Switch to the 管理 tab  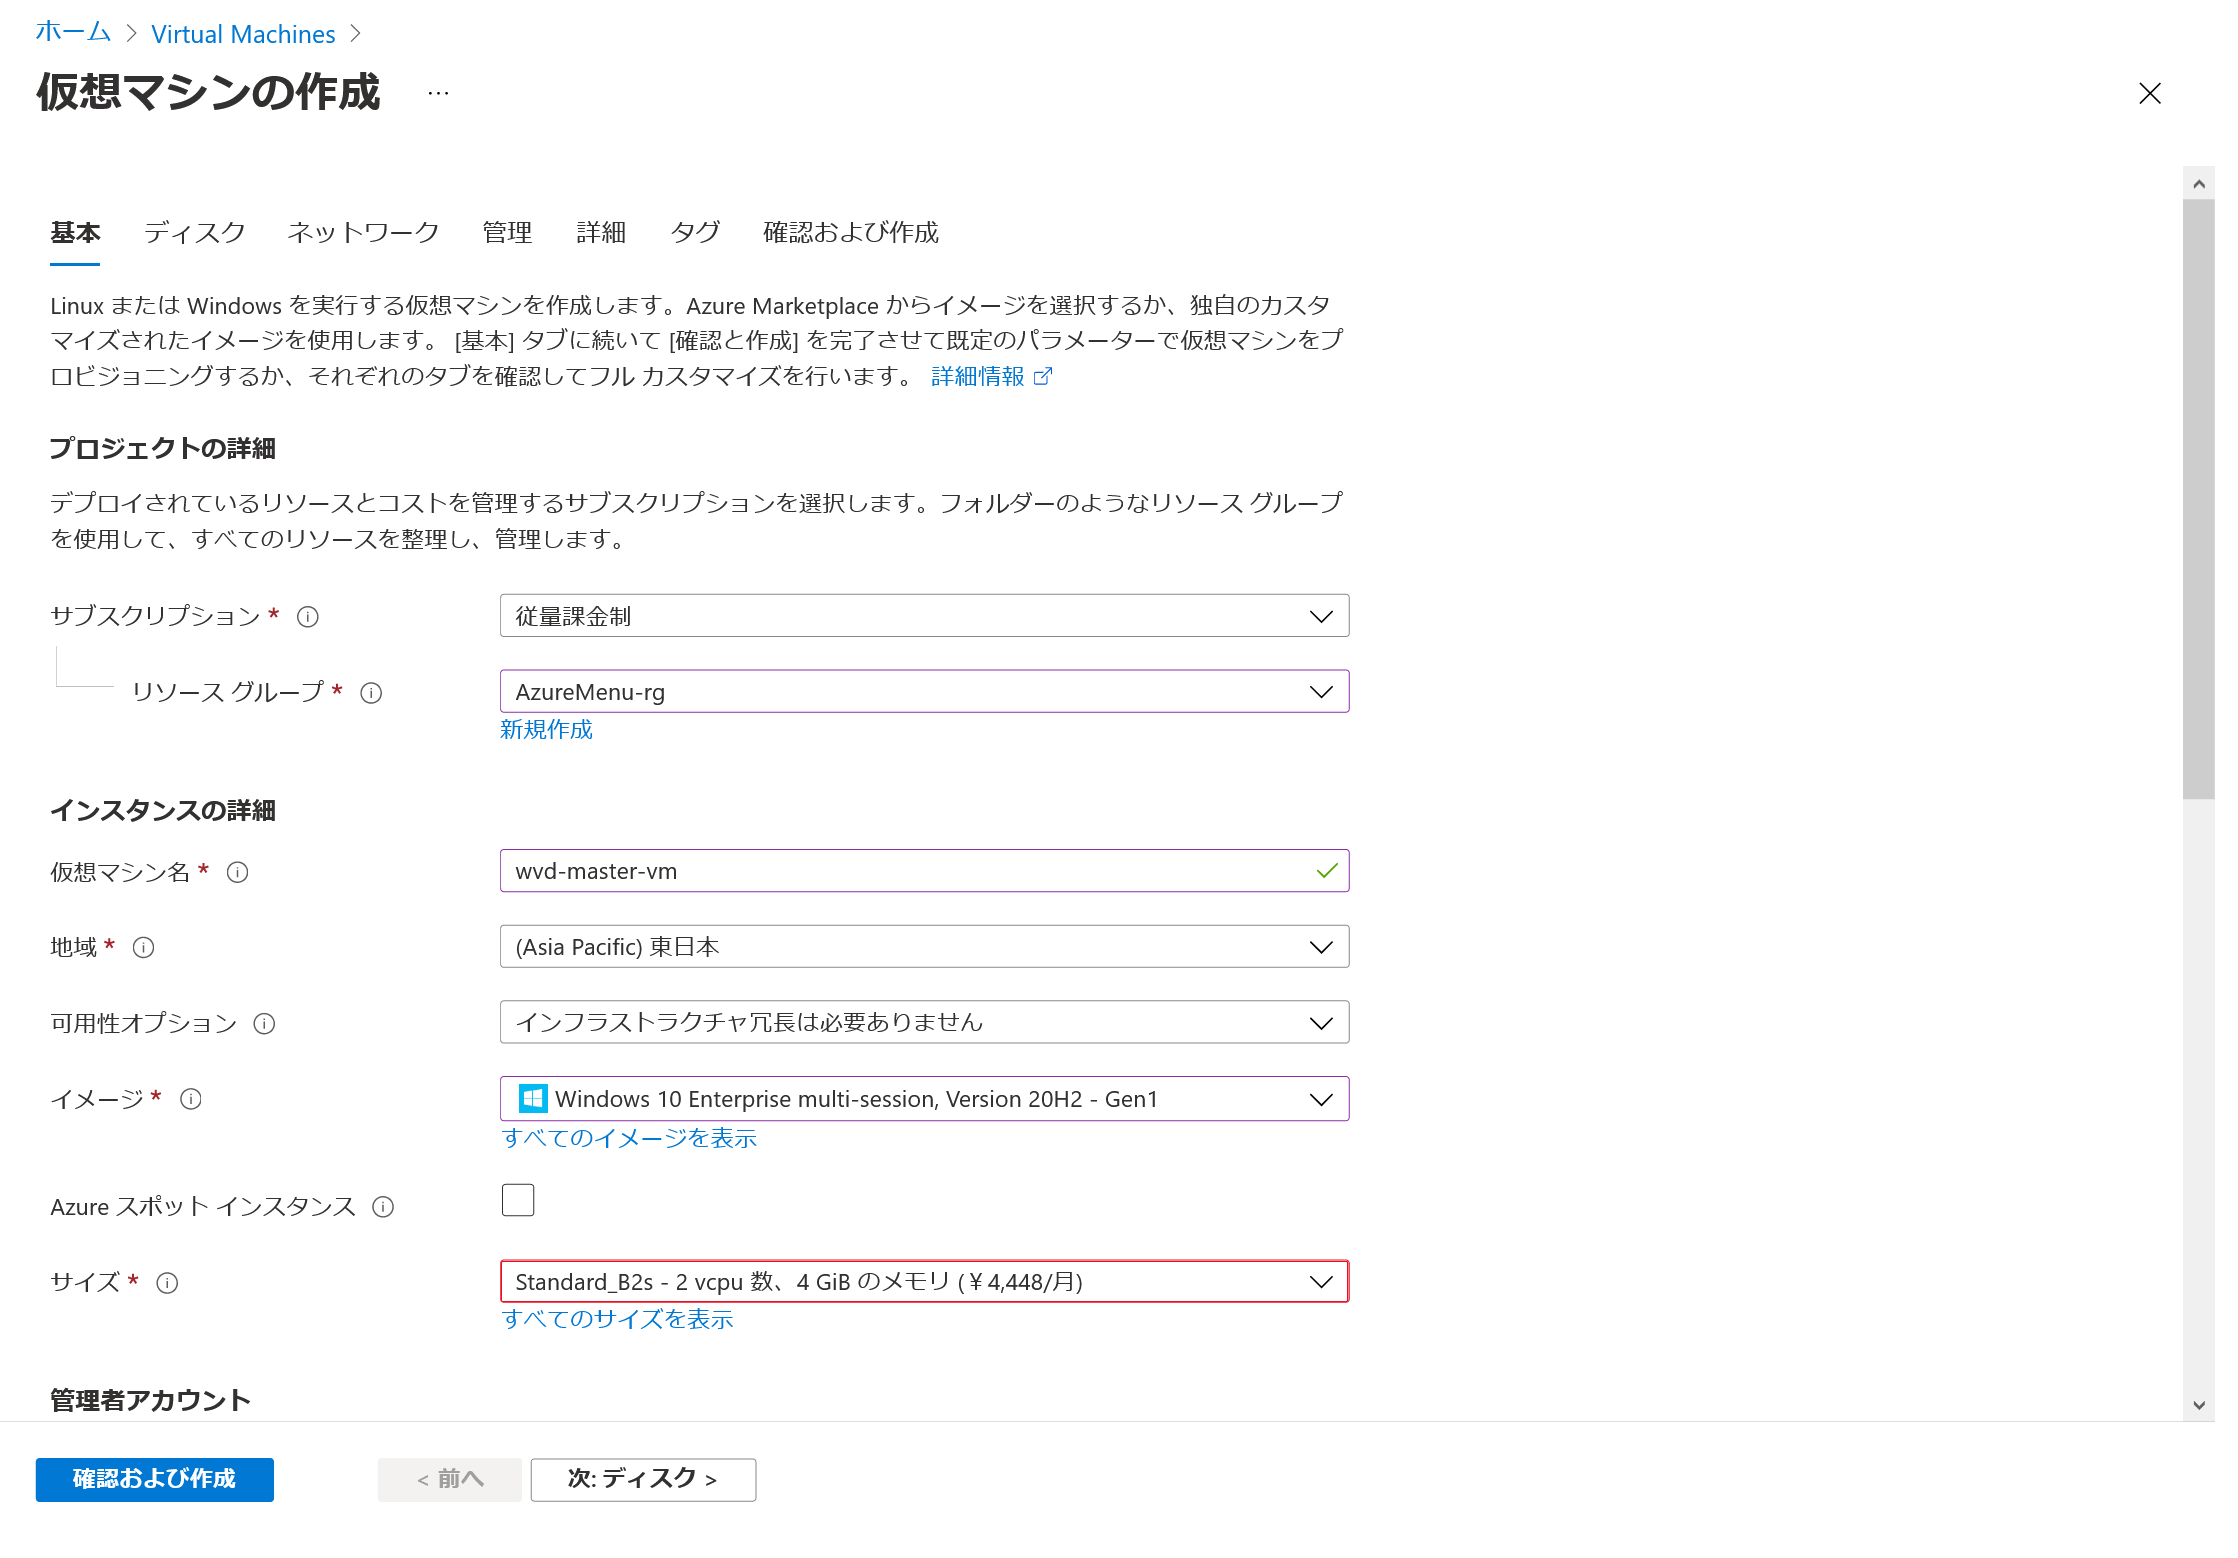(507, 233)
